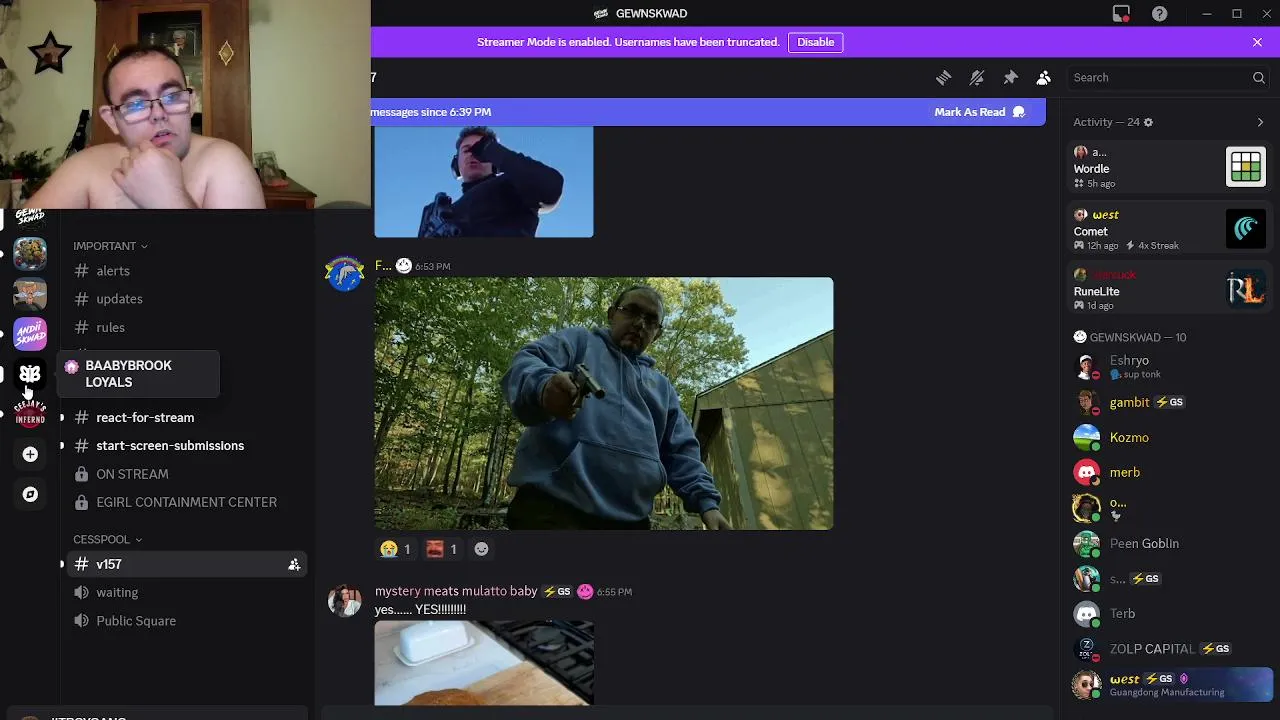1280x720 pixels.
Task: Open pinned messages pin icon
Action: [1010, 77]
